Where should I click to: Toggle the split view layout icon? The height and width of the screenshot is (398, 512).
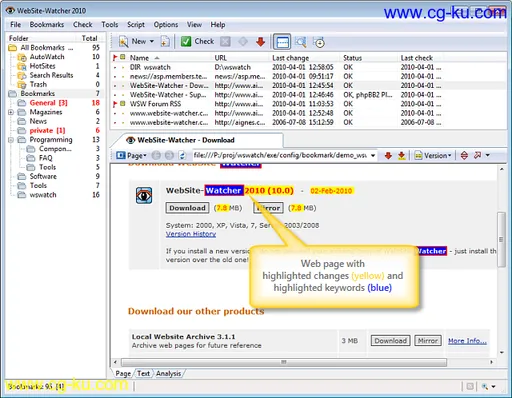[x=282, y=42]
